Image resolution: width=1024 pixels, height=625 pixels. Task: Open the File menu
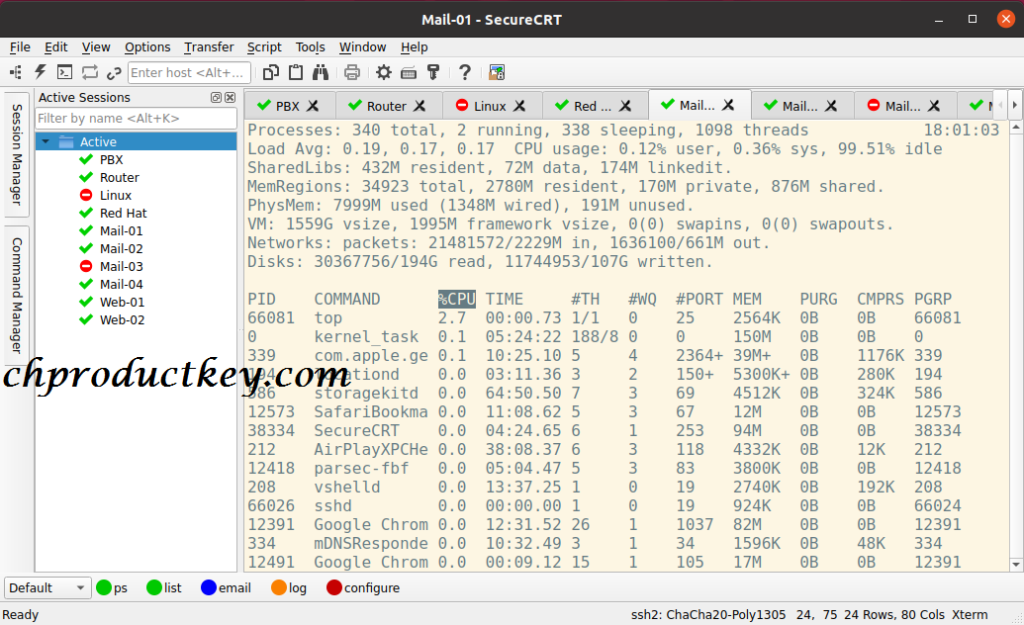tap(20, 47)
